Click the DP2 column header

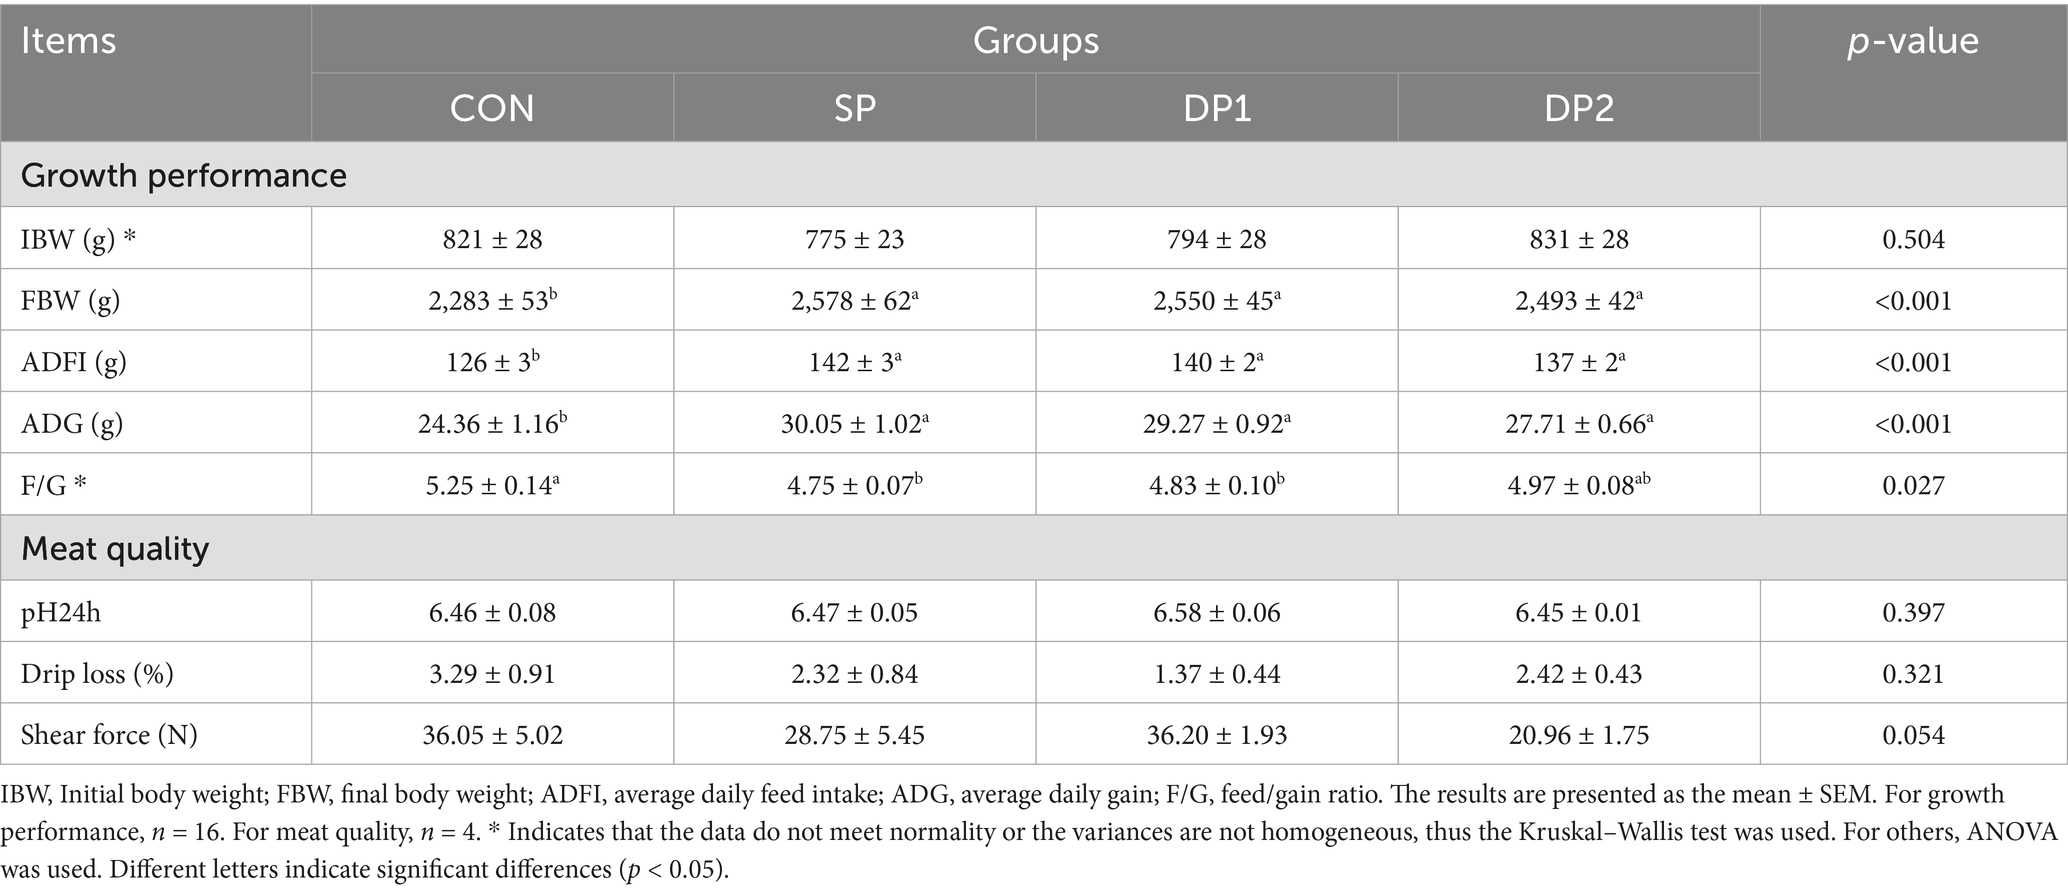click(1578, 108)
